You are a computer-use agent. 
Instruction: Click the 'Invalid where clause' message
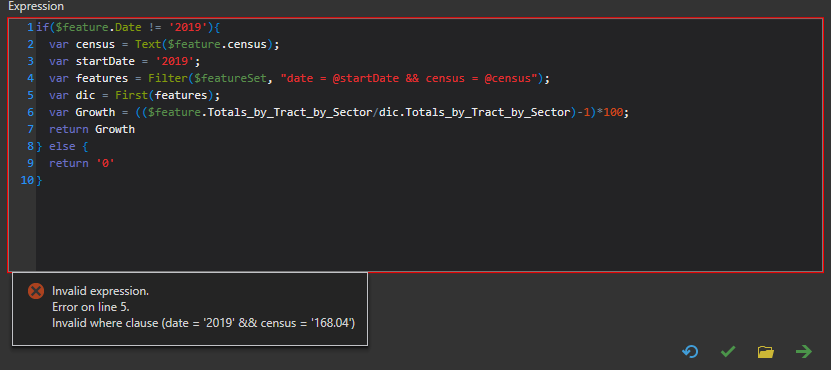point(204,323)
